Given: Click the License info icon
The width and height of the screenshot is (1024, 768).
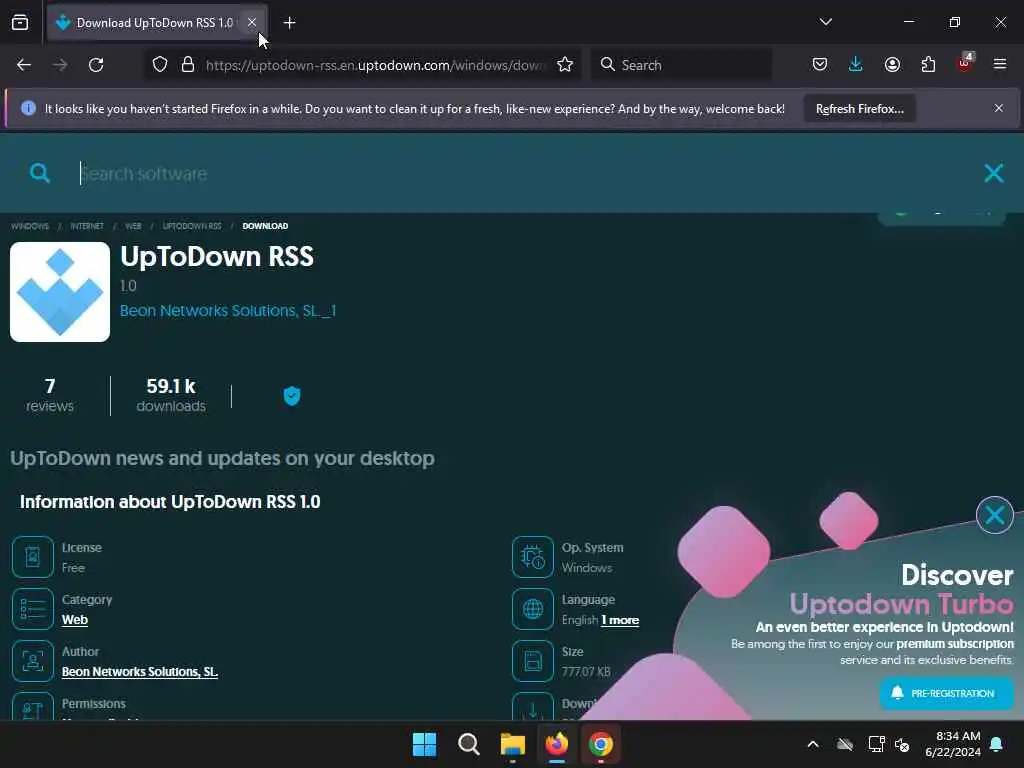Looking at the screenshot, I should click(x=33, y=557).
